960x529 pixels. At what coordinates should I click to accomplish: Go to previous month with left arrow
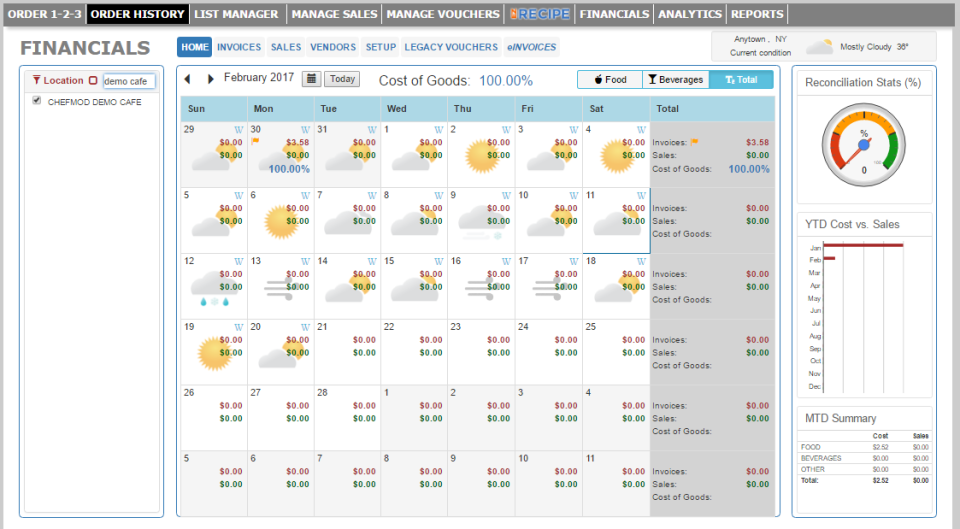188,79
